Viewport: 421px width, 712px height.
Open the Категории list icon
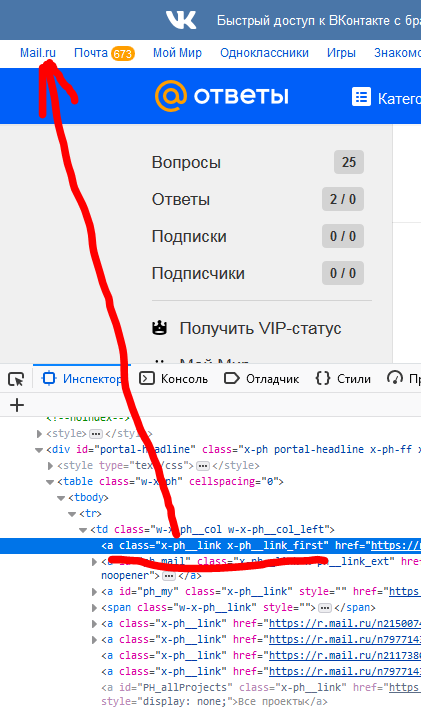click(x=361, y=97)
